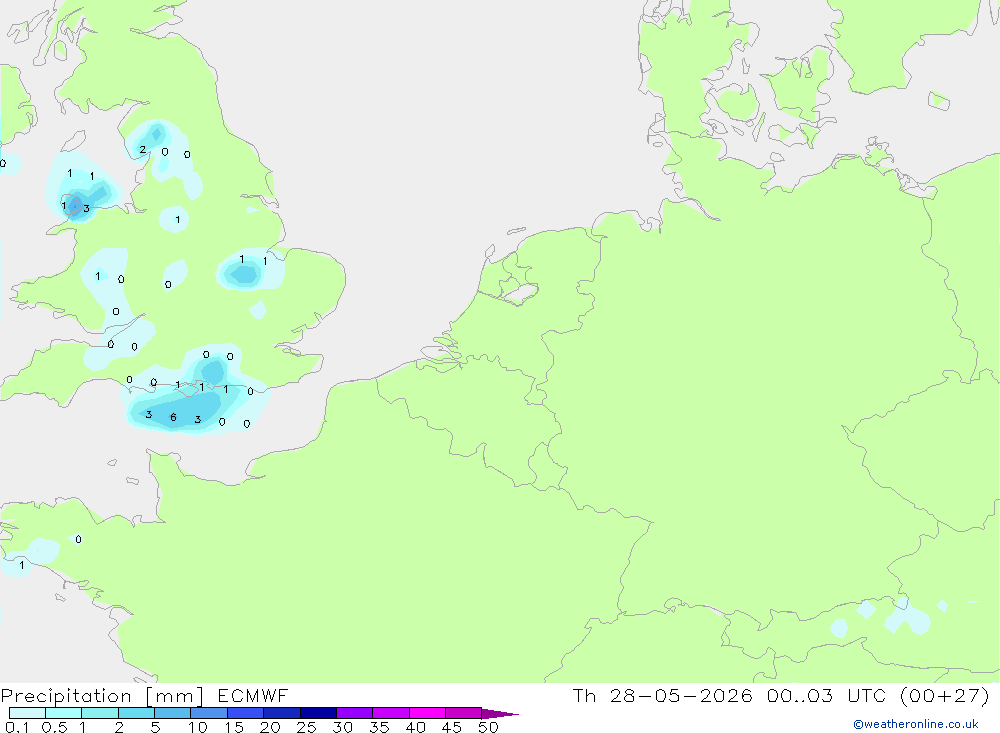Screen dimensions: 1000x733
Task: Click the '15' legend scale label
Action: [234, 727]
